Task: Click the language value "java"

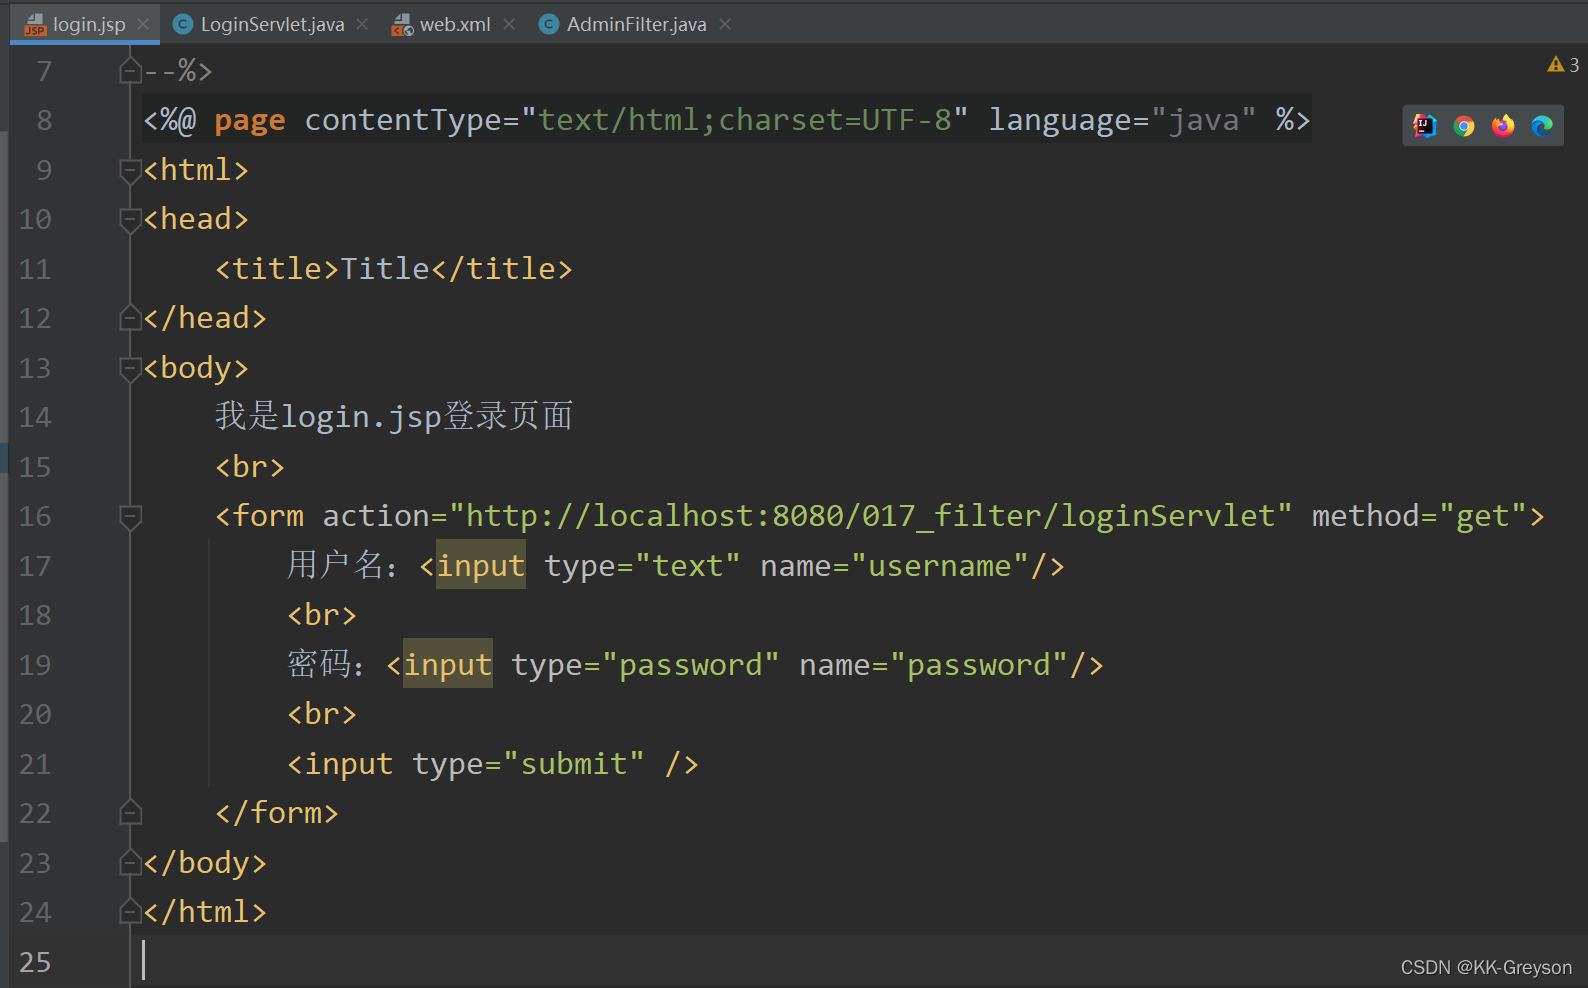Action: pyautogui.click(x=1203, y=120)
